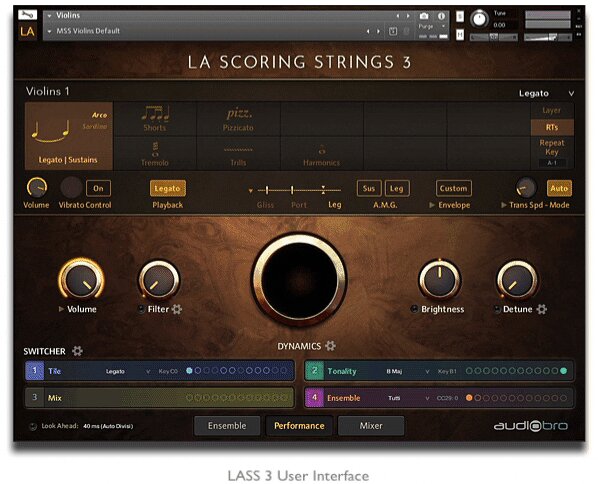The image size is (598, 484).
Task: Switch to the Mixer tab
Action: (x=371, y=426)
